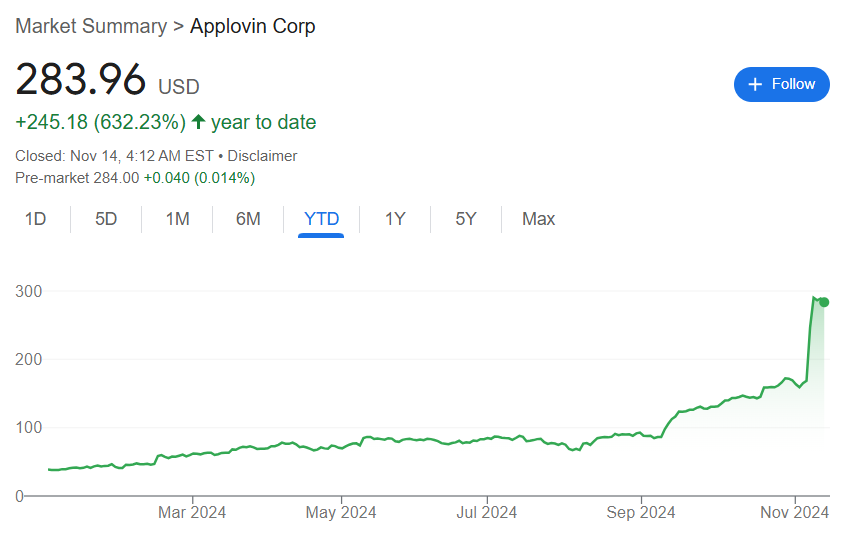Click the Market Summary breadcrumb link
Image resolution: width=858 pixels, height=533 pixels.
(91, 26)
